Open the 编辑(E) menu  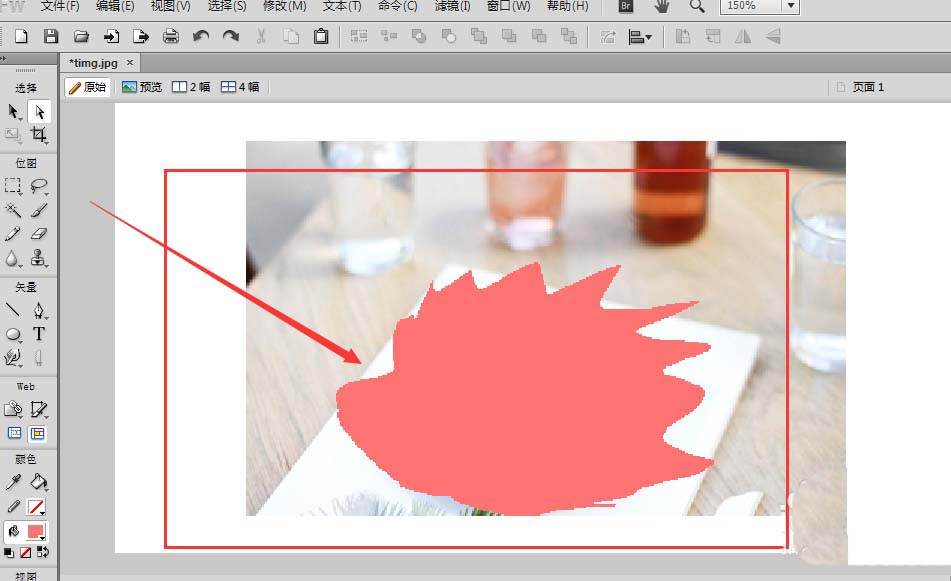[115, 6]
